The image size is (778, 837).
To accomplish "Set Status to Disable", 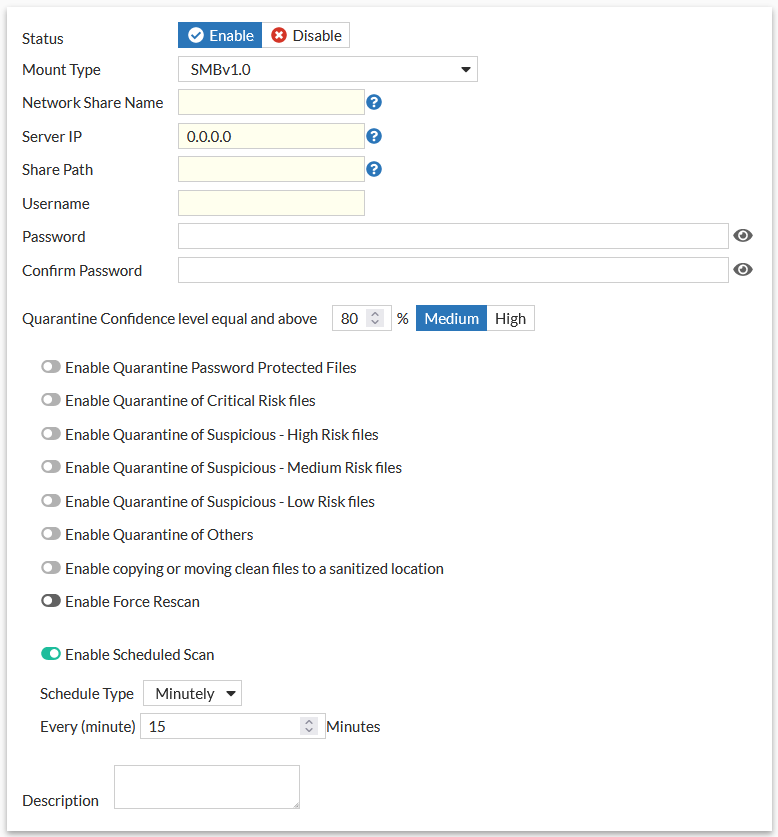I will click(x=306, y=36).
